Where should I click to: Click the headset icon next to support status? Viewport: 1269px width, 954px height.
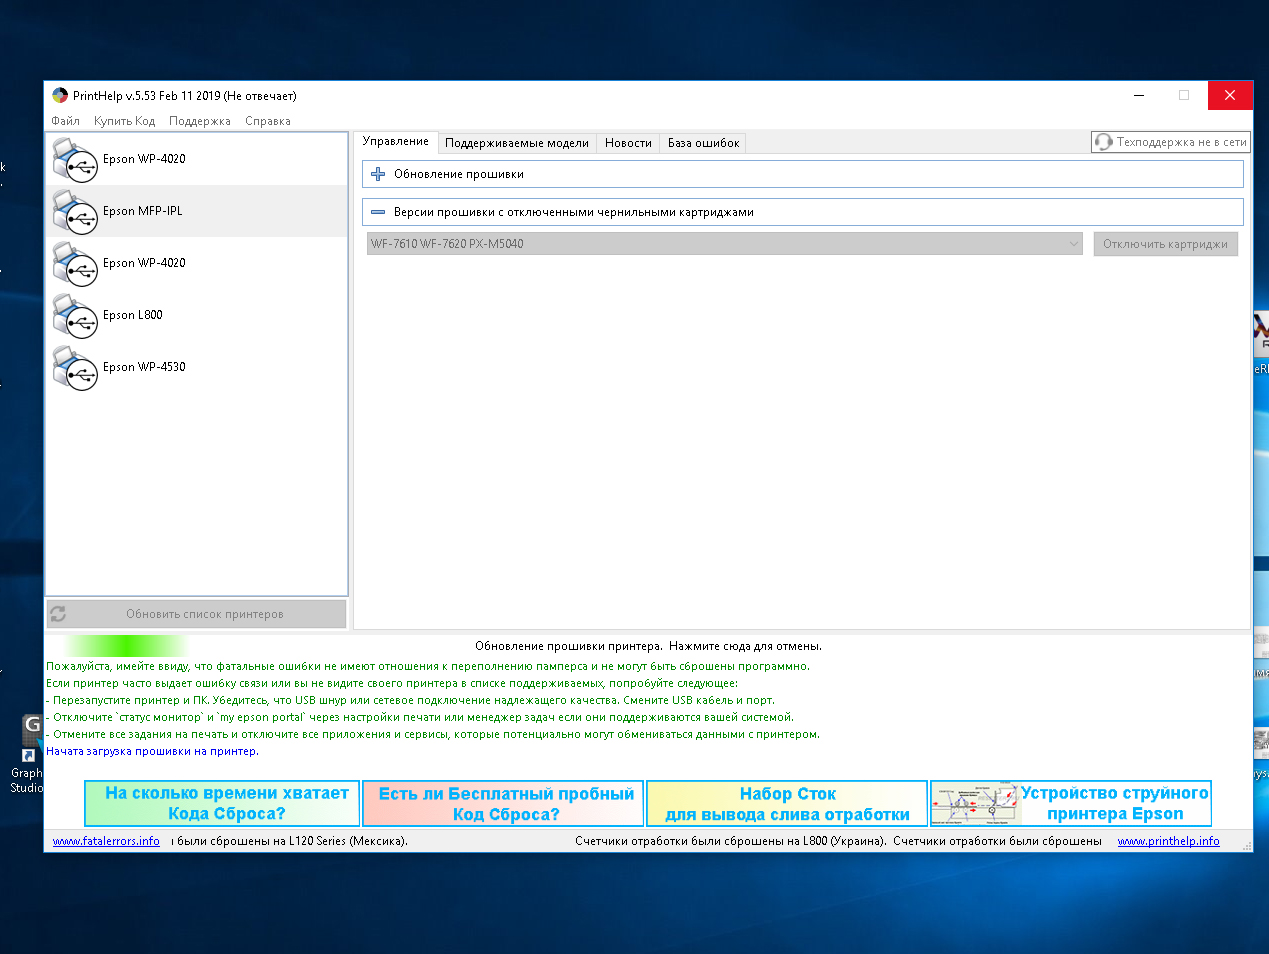(1103, 142)
